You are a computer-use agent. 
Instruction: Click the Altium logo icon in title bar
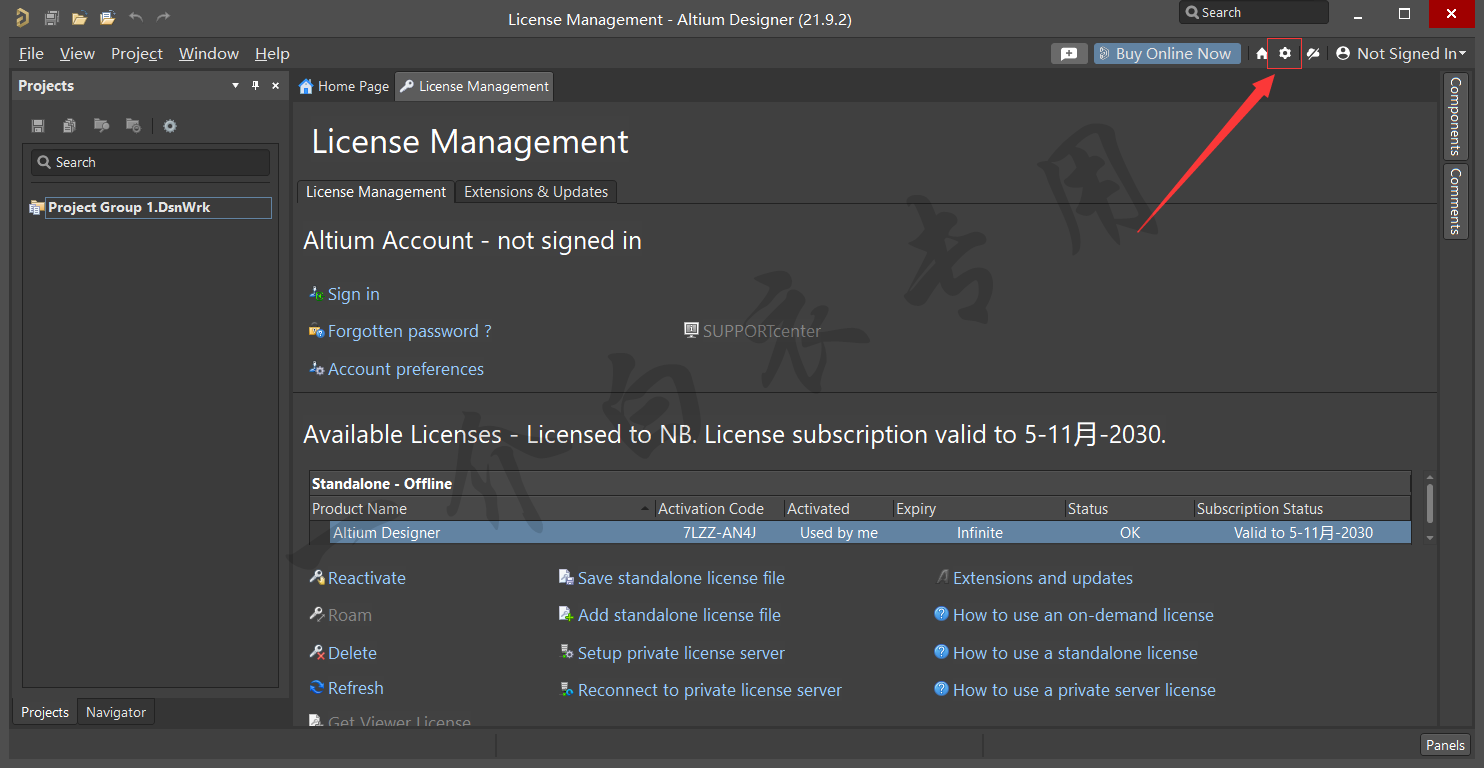click(x=22, y=17)
